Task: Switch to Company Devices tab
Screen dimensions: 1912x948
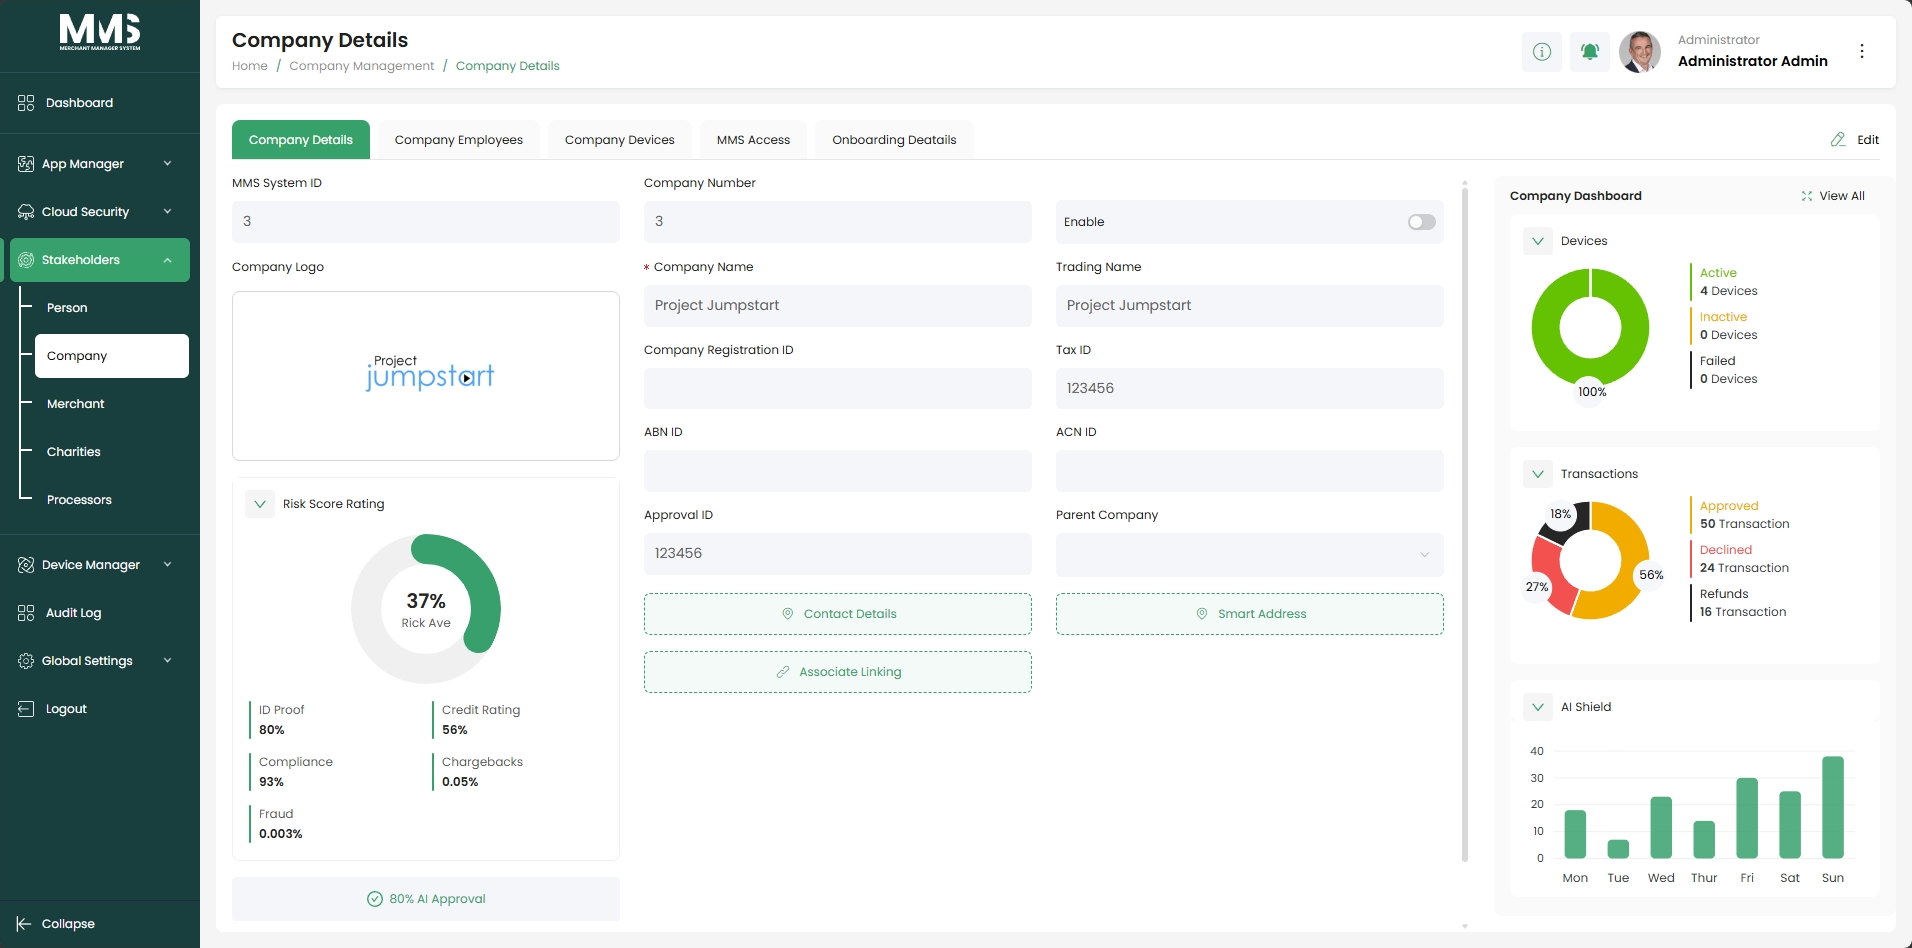Action: [620, 140]
